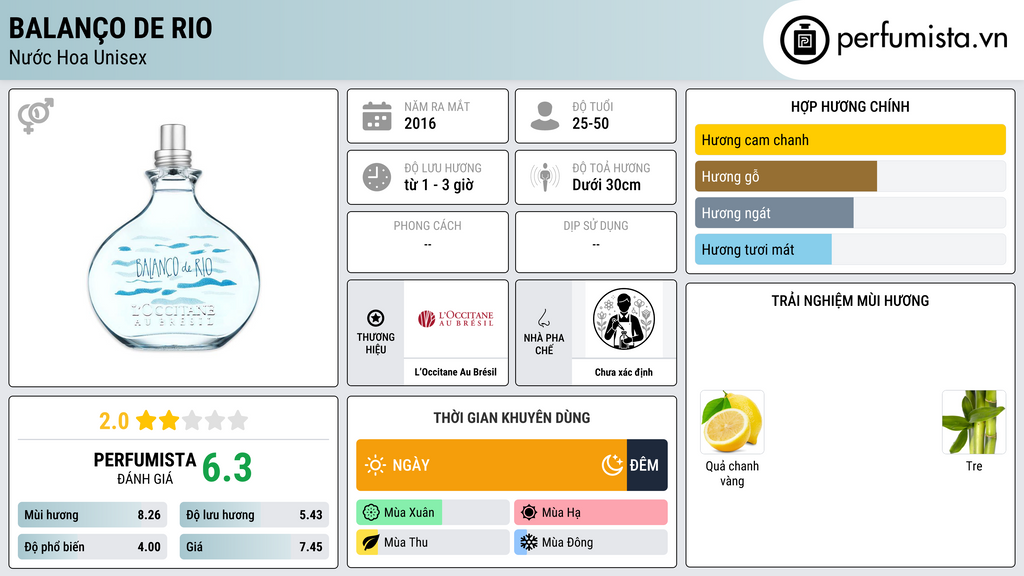1024x576 pixels.
Task: Click the launch year value 2016
Action: [x=420, y=123]
